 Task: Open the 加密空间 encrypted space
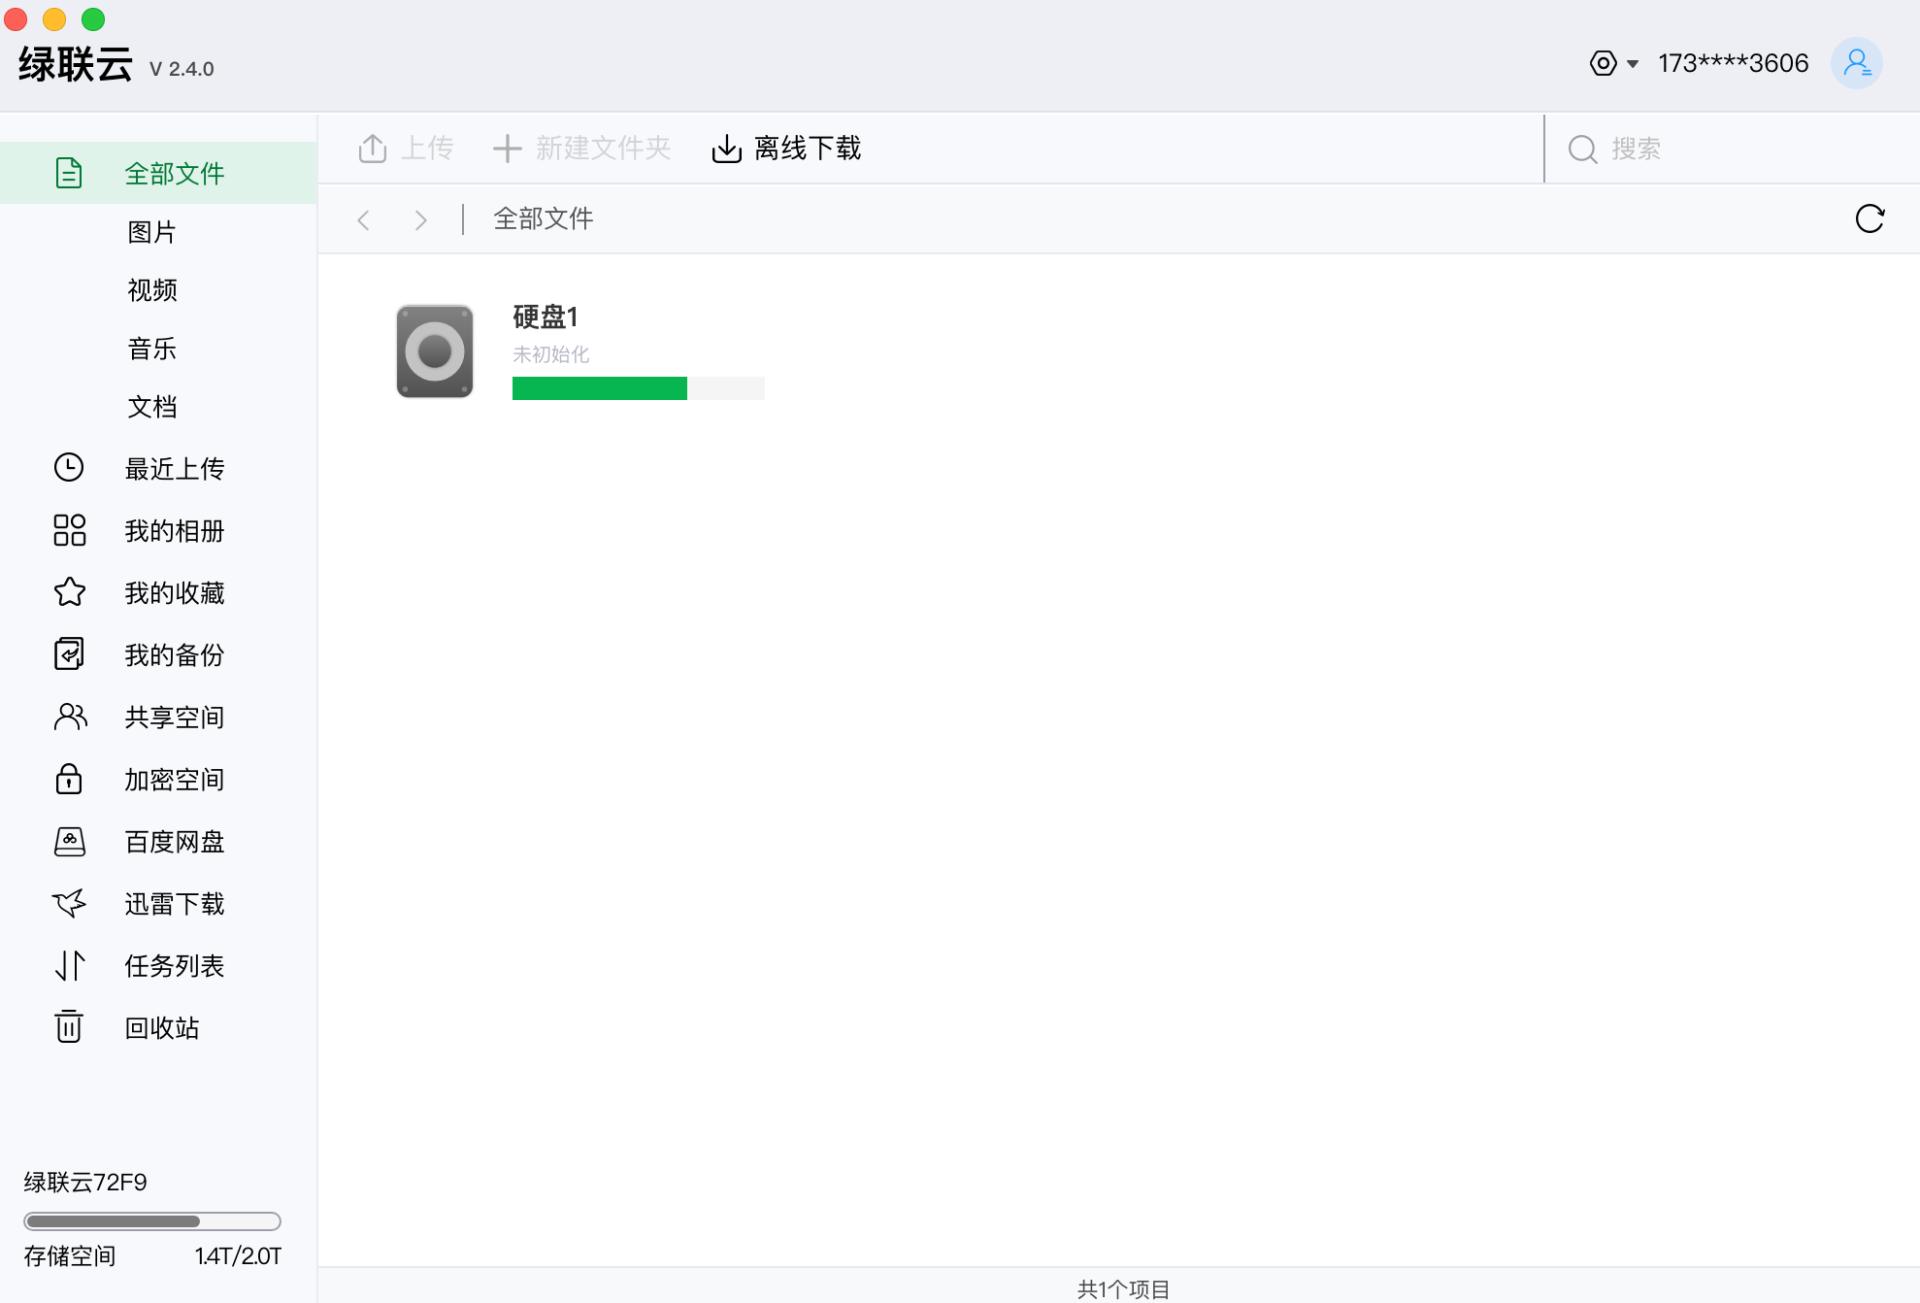175,779
